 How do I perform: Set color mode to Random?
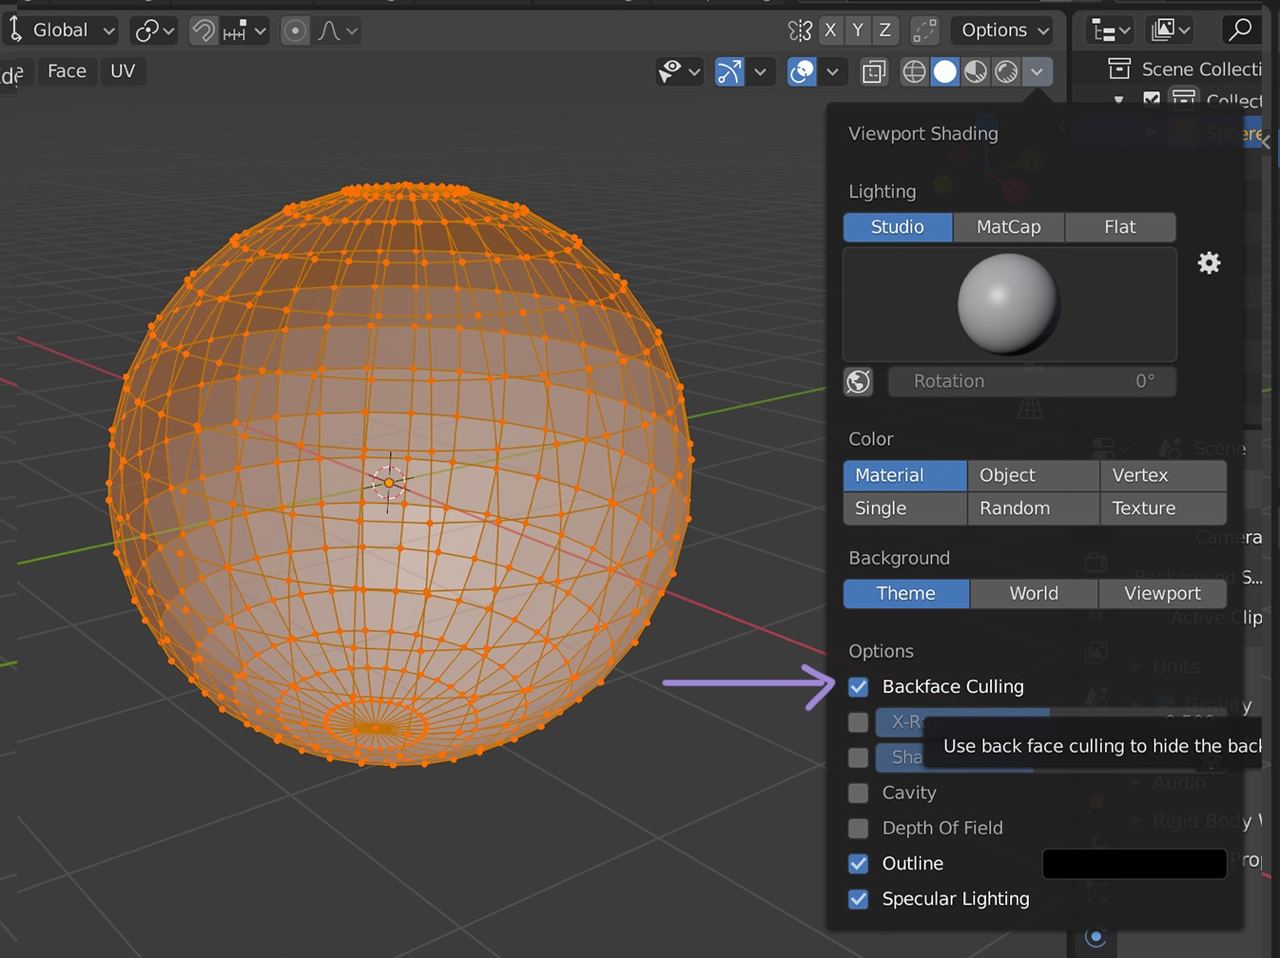point(1033,508)
